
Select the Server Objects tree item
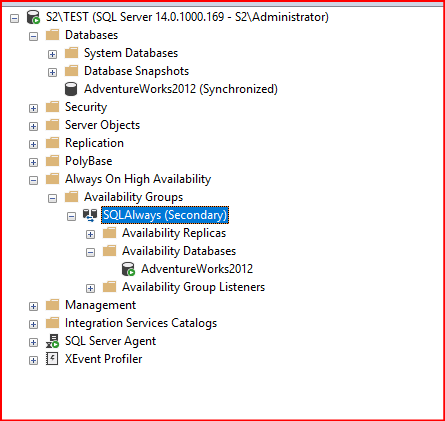(102, 125)
